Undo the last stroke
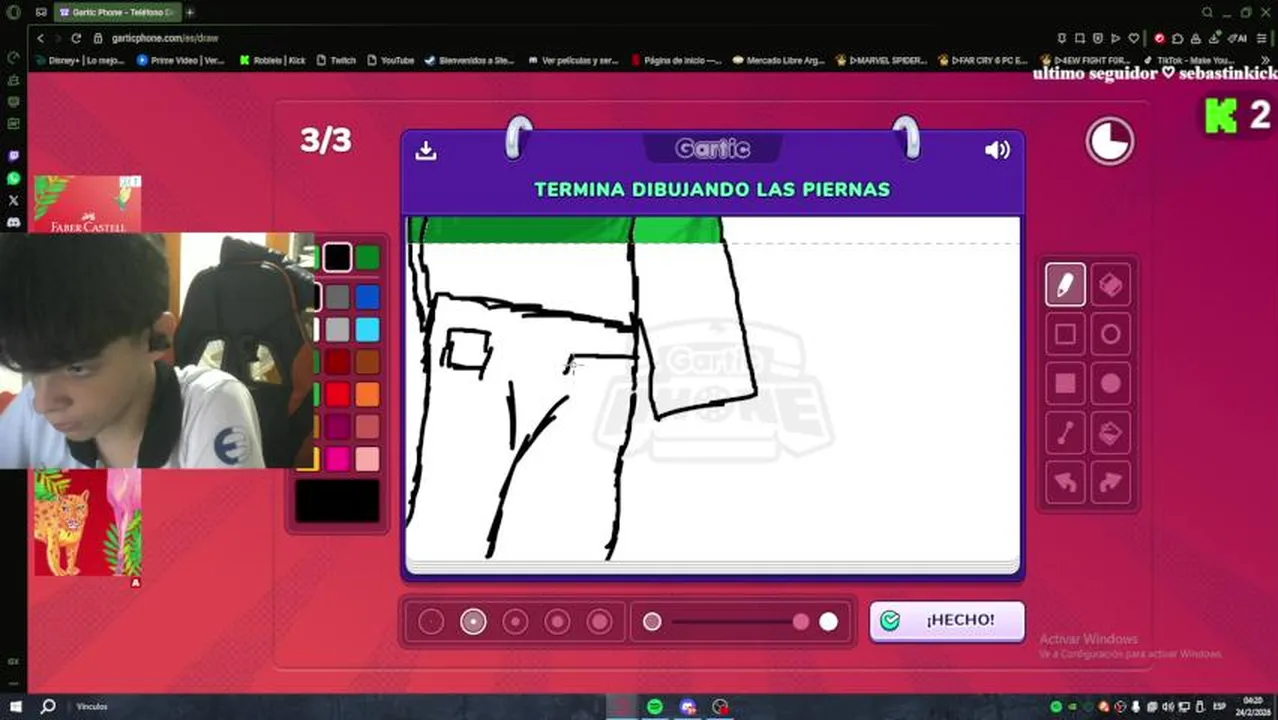This screenshot has width=1278, height=720. (1065, 483)
